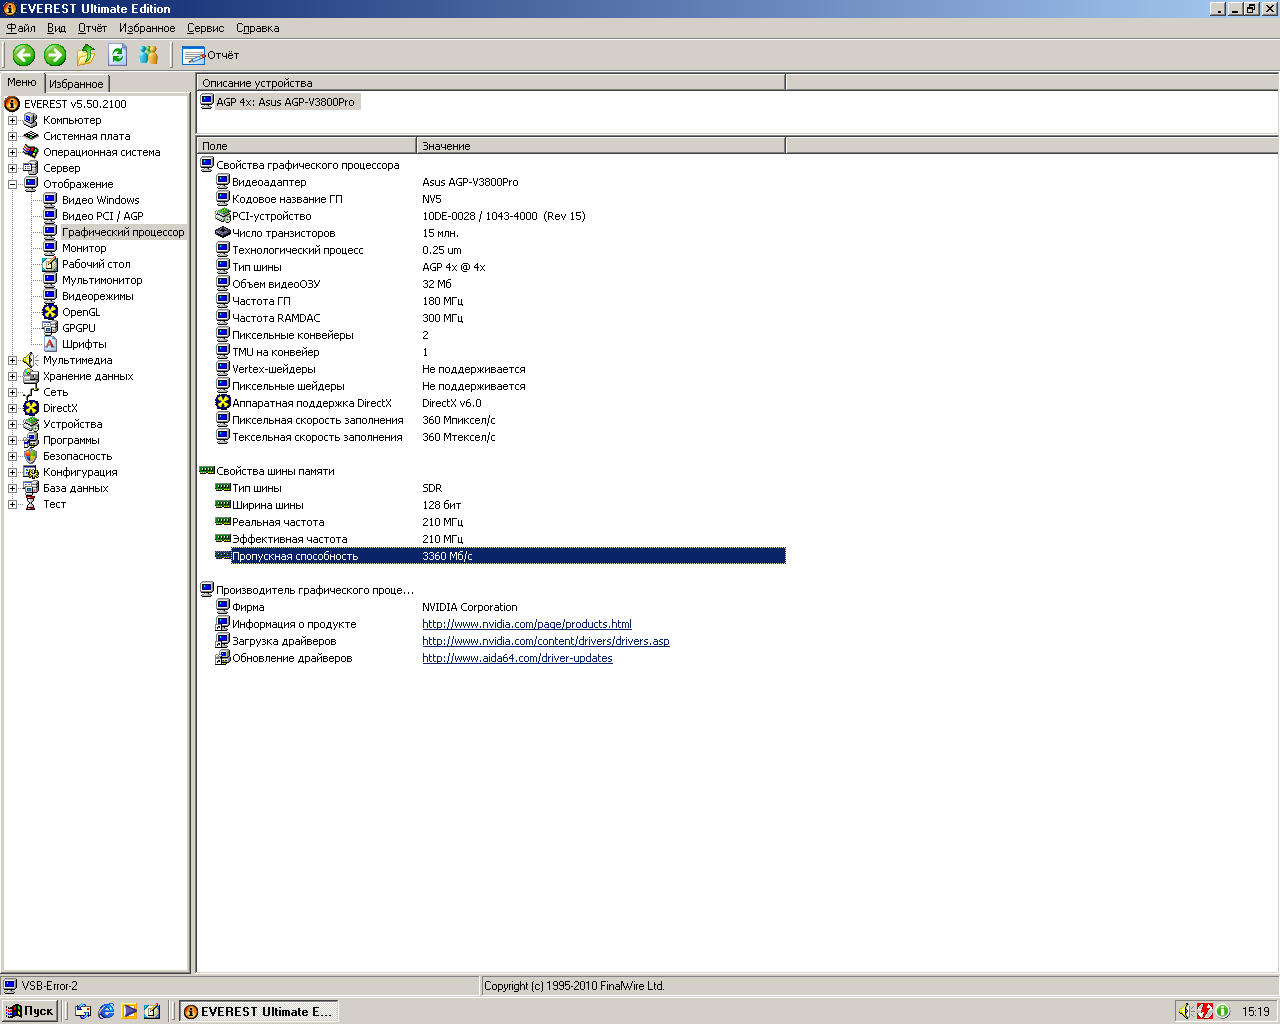The width and height of the screenshot is (1280, 1024).
Task: Open the Сервис menu
Action: point(205,28)
